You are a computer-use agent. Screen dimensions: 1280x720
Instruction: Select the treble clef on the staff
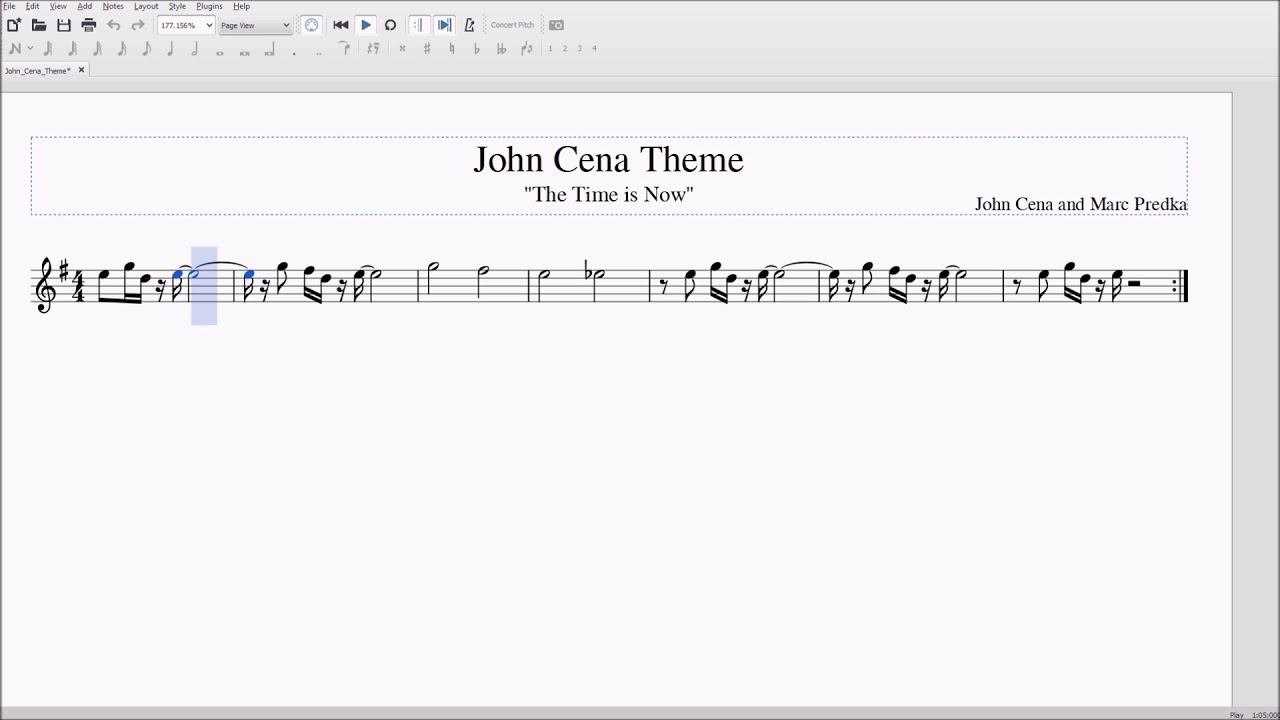[45, 285]
